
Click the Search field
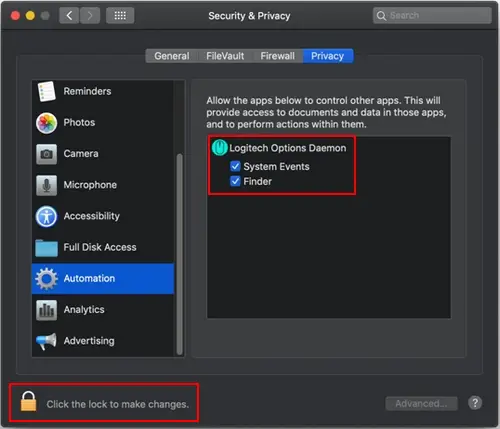coord(432,15)
